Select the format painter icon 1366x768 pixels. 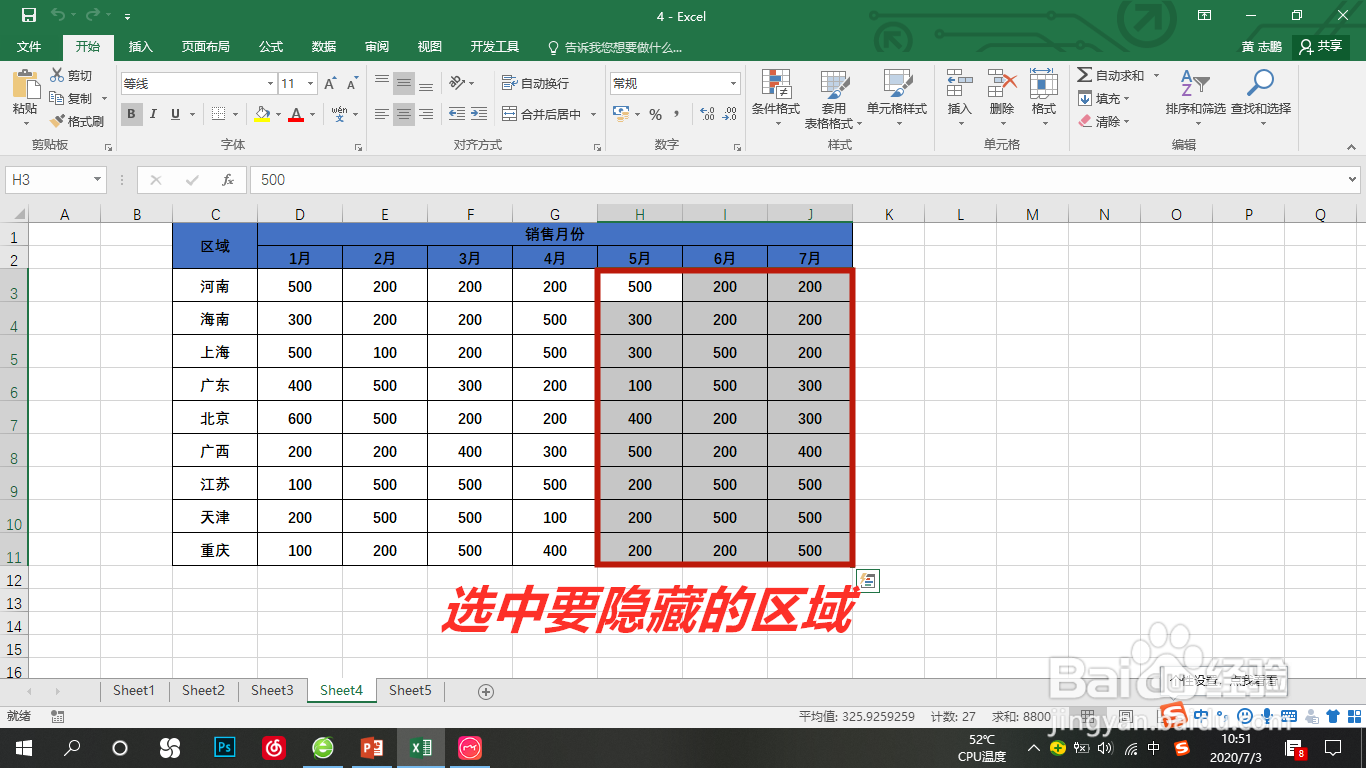(x=57, y=121)
